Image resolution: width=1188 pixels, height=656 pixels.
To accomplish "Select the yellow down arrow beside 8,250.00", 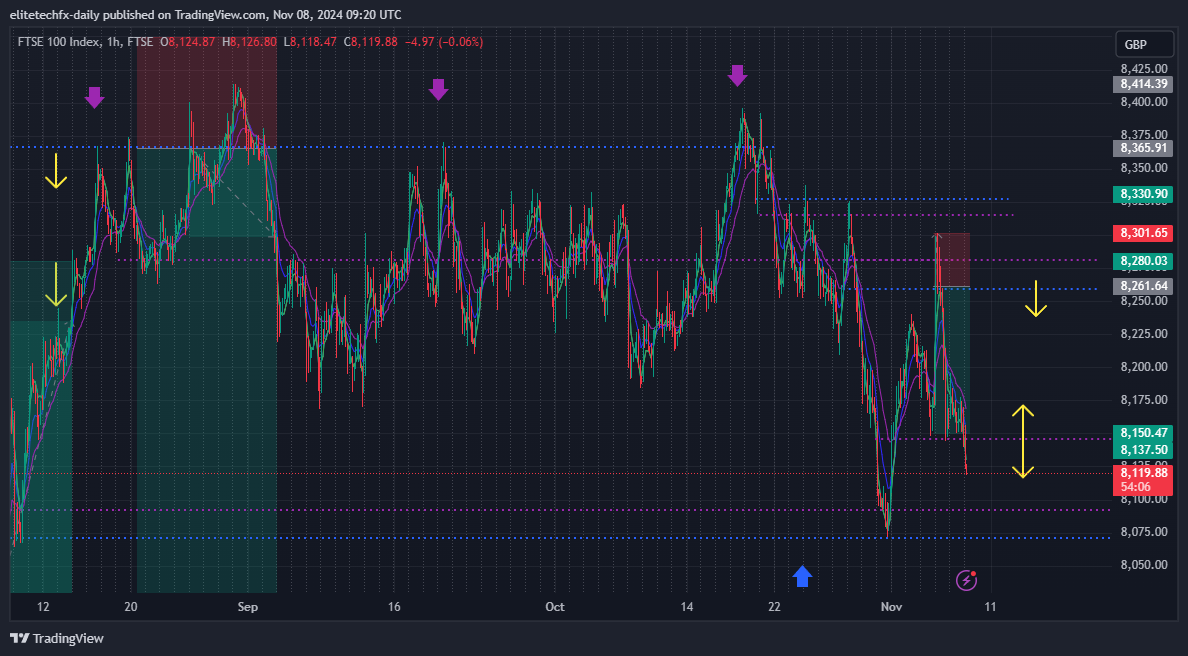I will tap(1036, 298).
